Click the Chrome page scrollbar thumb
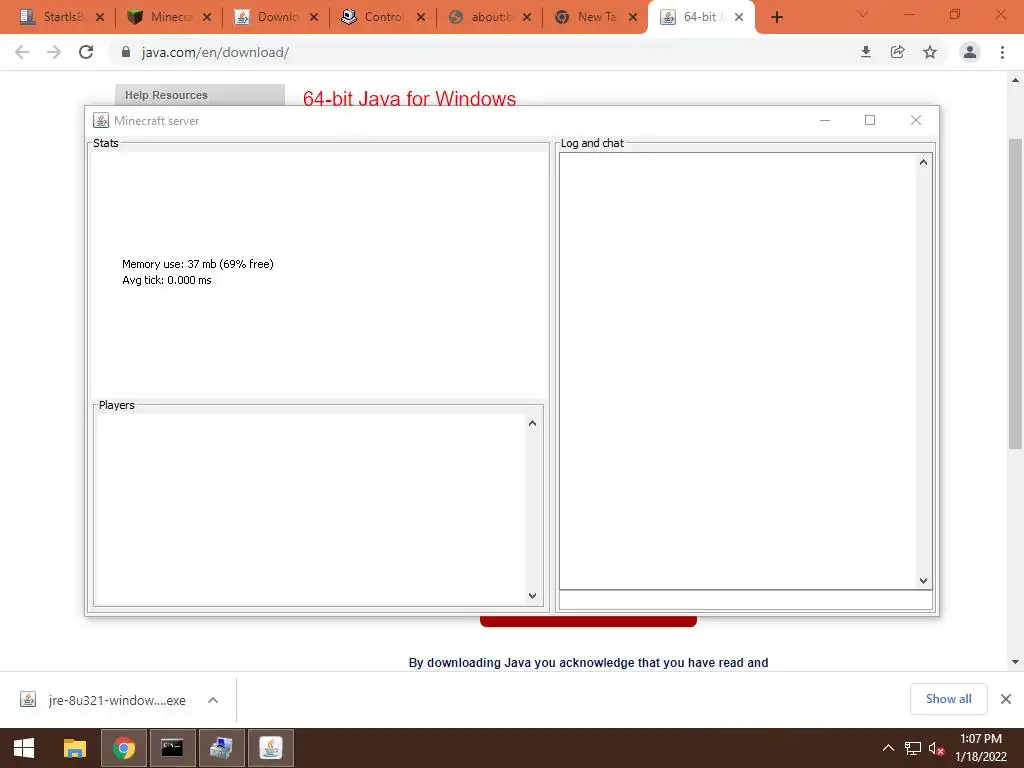Image resolution: width=1024 pixels, height=768 pixels. point(1015,294)
